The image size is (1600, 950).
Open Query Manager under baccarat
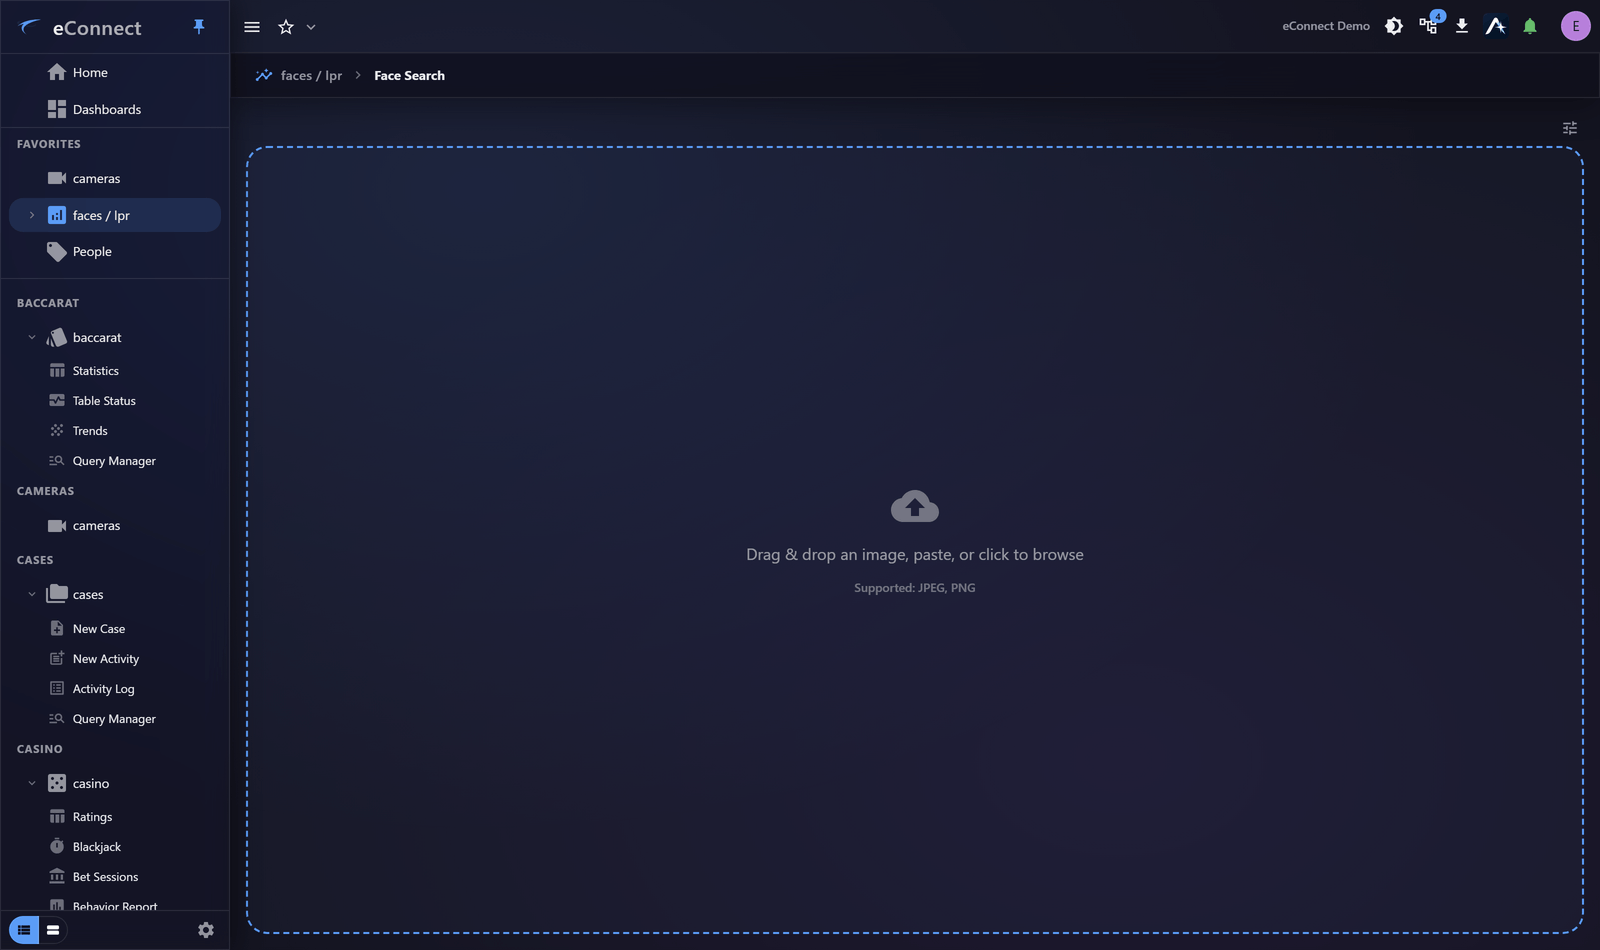pos(115,460)
